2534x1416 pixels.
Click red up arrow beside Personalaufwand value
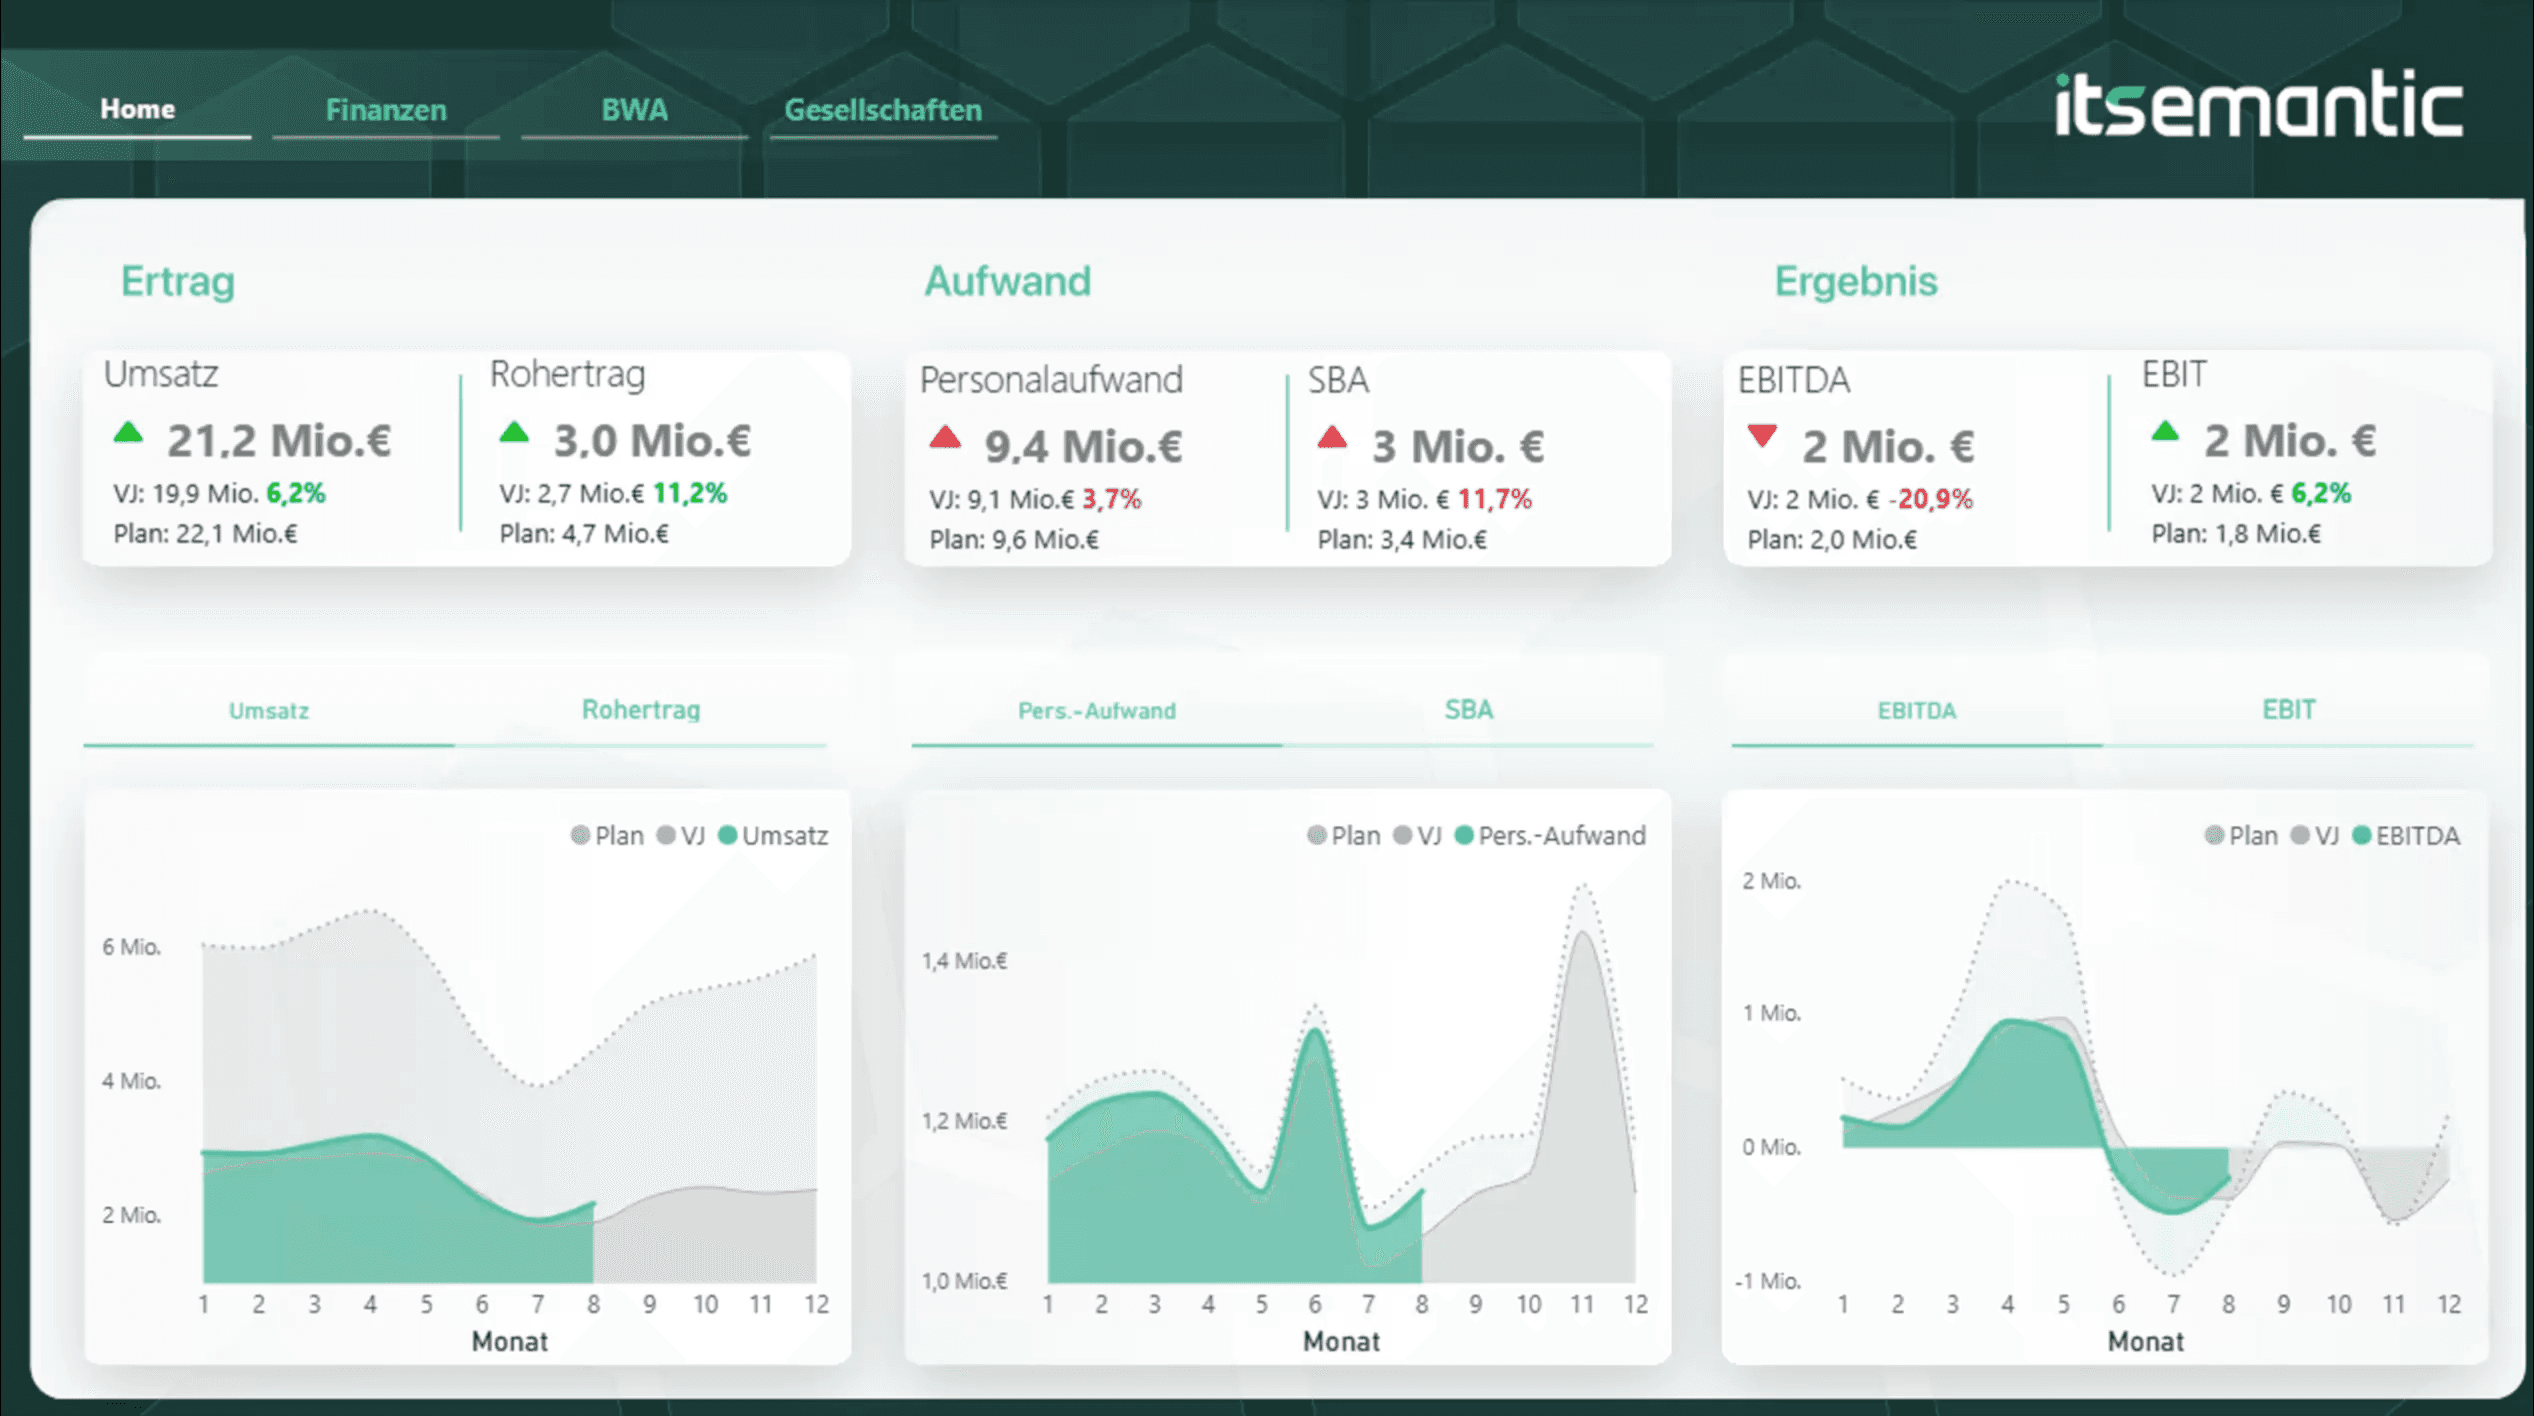click(945, 438)
